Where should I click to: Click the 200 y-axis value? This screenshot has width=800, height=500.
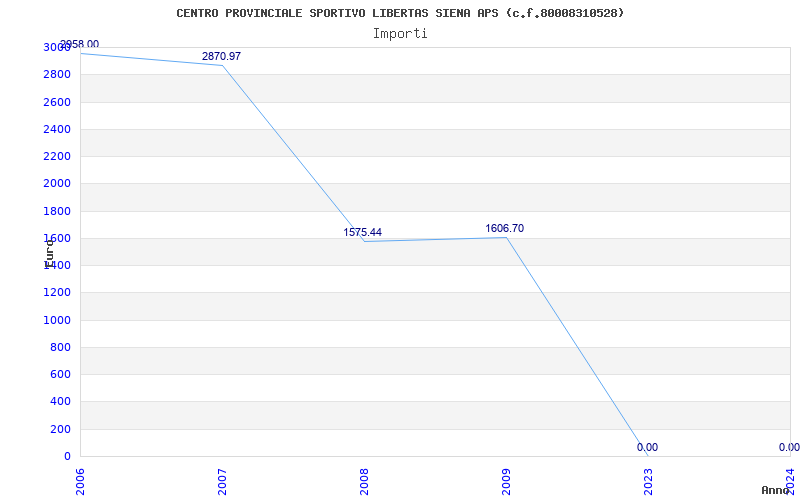pos(60,429)
